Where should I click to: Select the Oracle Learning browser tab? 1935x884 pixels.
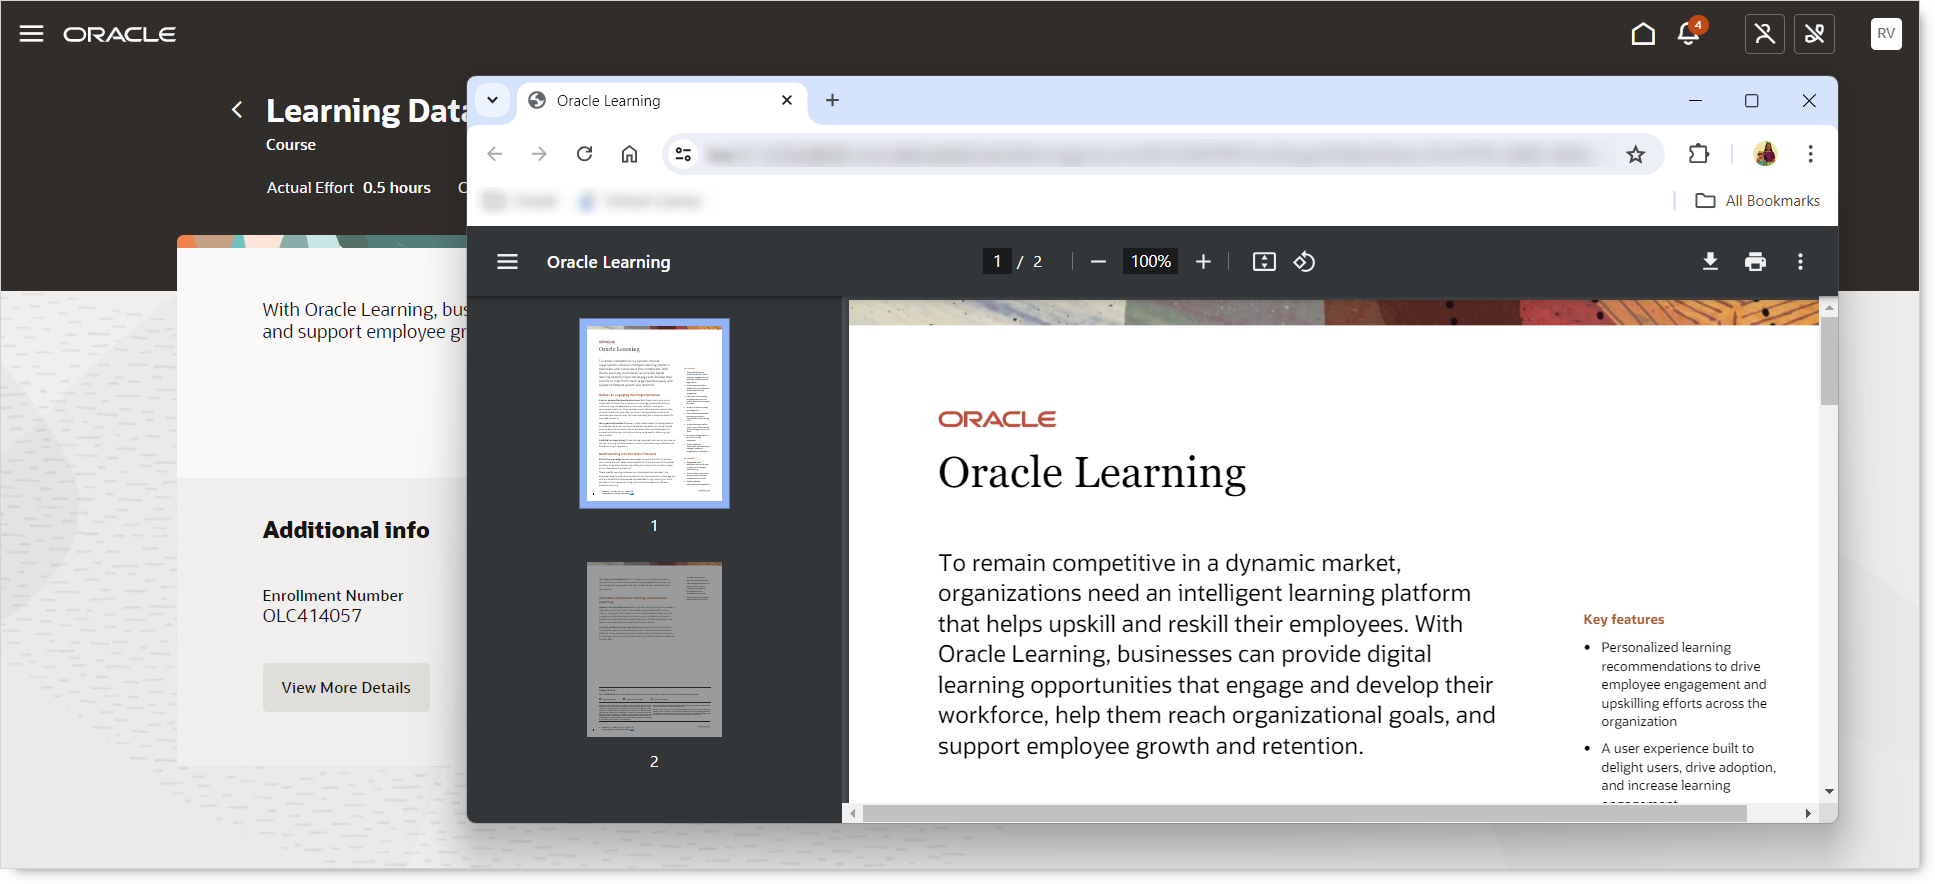(660, 101)
